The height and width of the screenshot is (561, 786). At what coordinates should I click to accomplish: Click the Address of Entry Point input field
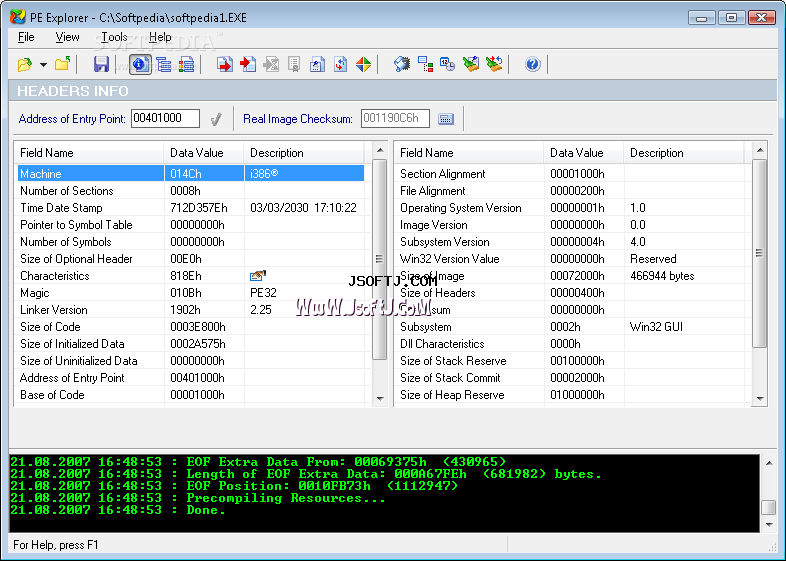point(165,118)
